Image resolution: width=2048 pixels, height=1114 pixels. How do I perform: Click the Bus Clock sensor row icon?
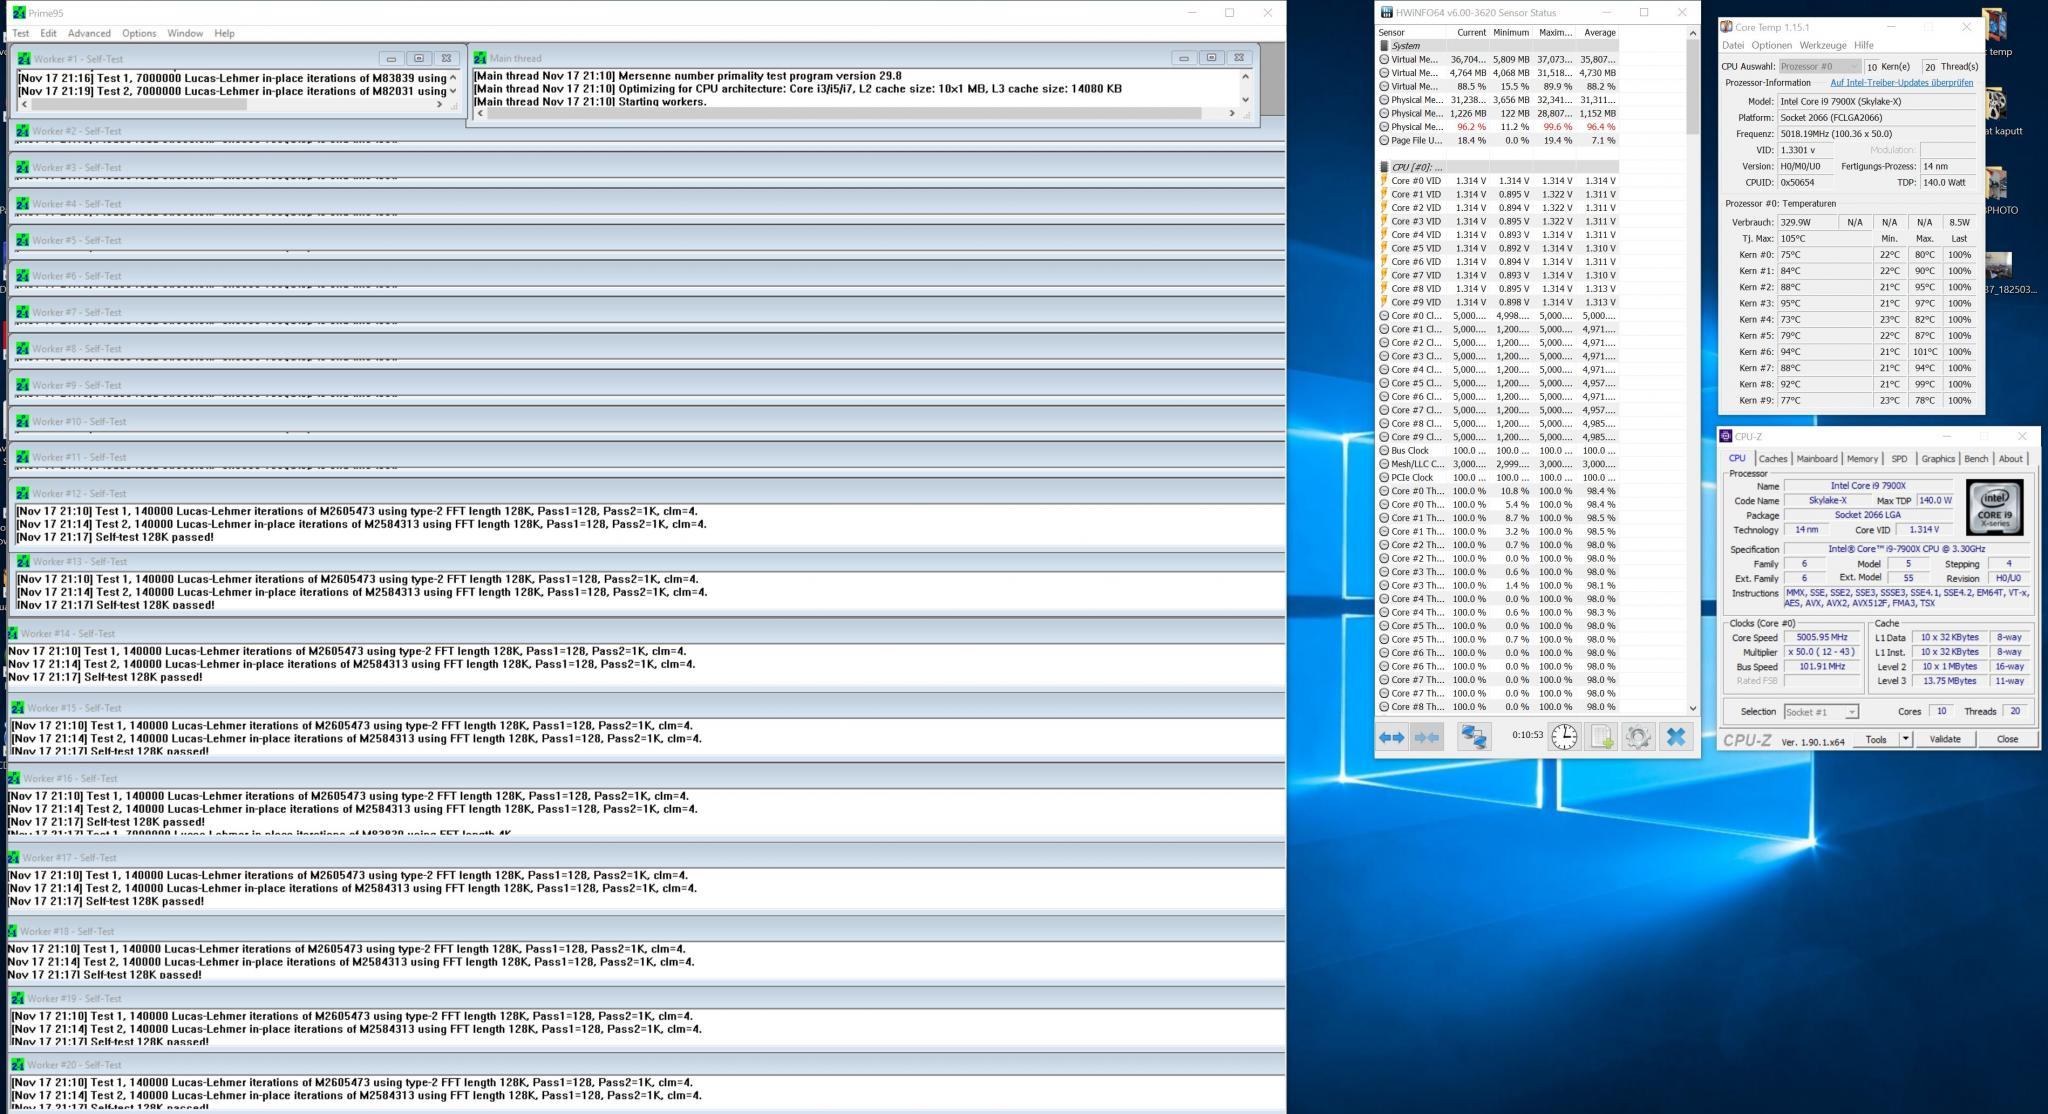point(1385,450)
